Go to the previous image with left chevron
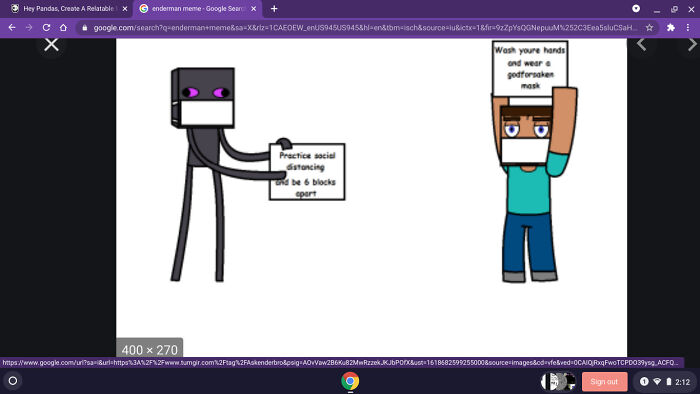 [642, 45]
